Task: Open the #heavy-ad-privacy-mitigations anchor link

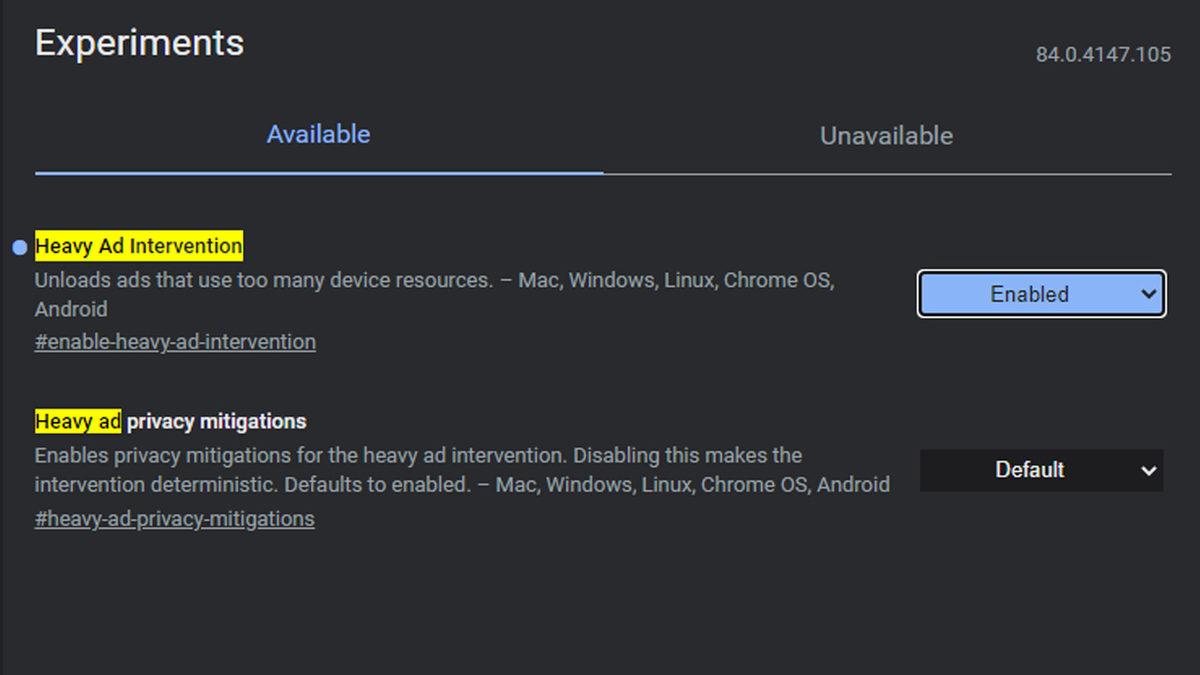Action: (174, 519)
